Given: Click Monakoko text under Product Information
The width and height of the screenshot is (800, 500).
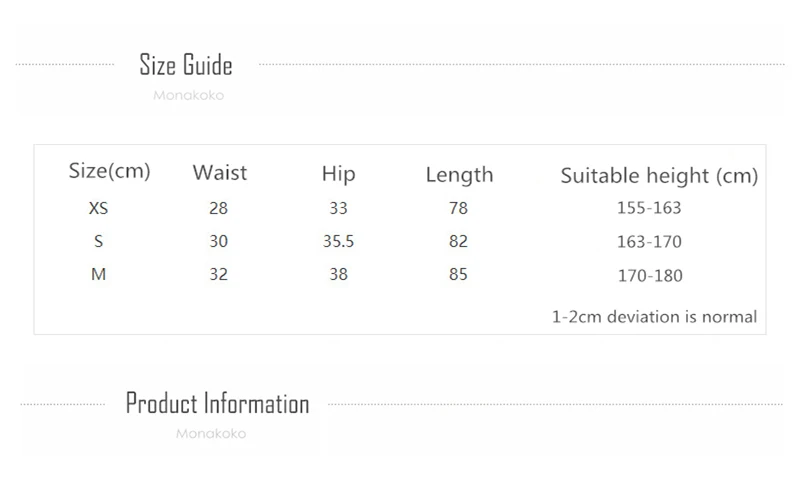Looking at the screenshot, I should [211, 434].
